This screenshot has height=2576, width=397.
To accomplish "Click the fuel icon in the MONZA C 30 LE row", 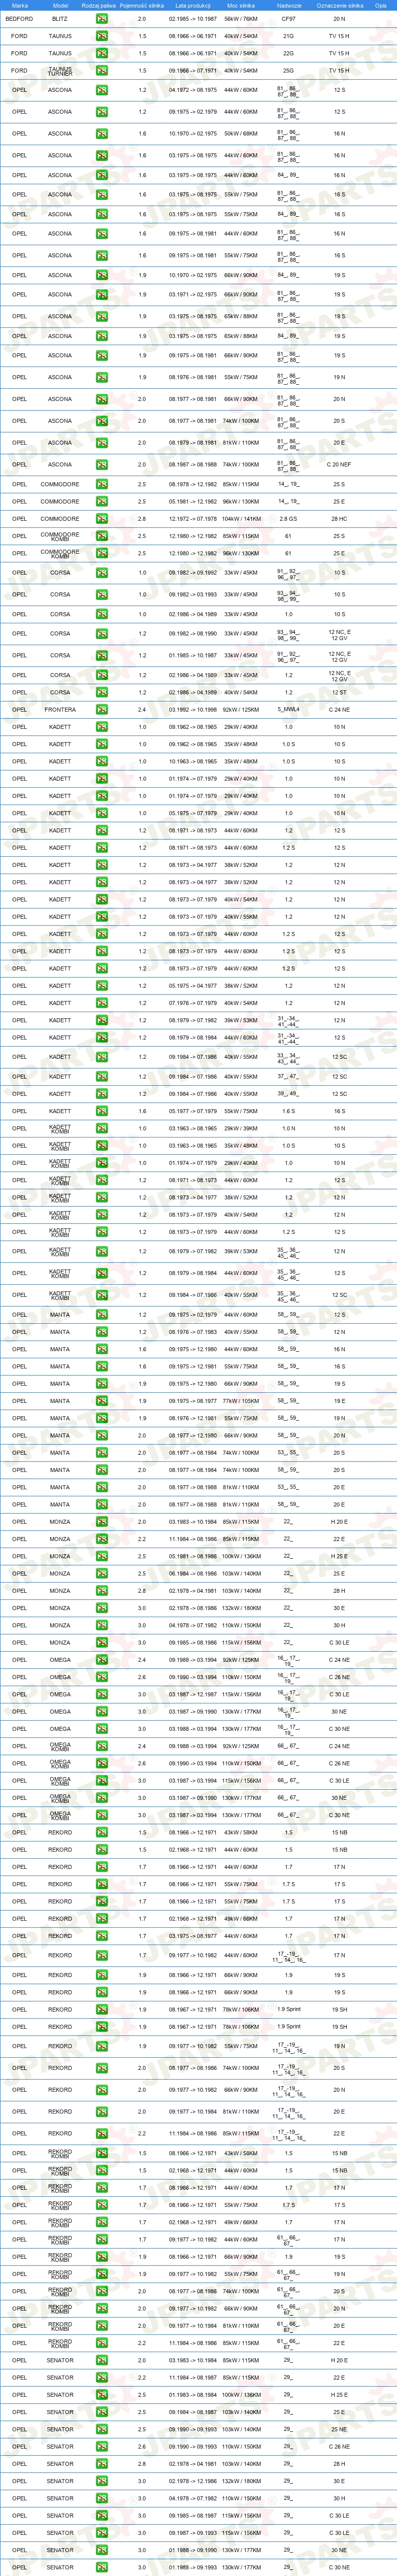I will [x=102, y=1642].
